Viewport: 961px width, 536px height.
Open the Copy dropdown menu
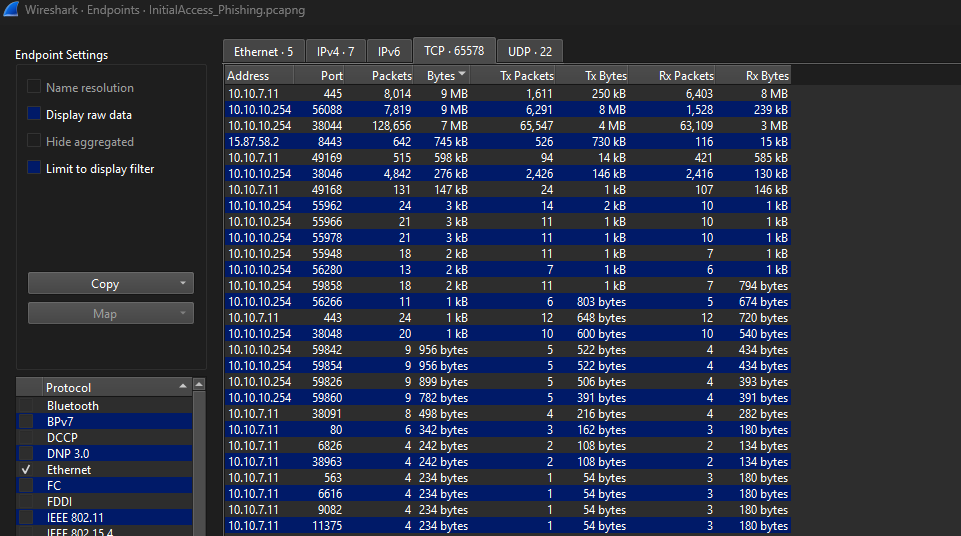click(182, 284)
